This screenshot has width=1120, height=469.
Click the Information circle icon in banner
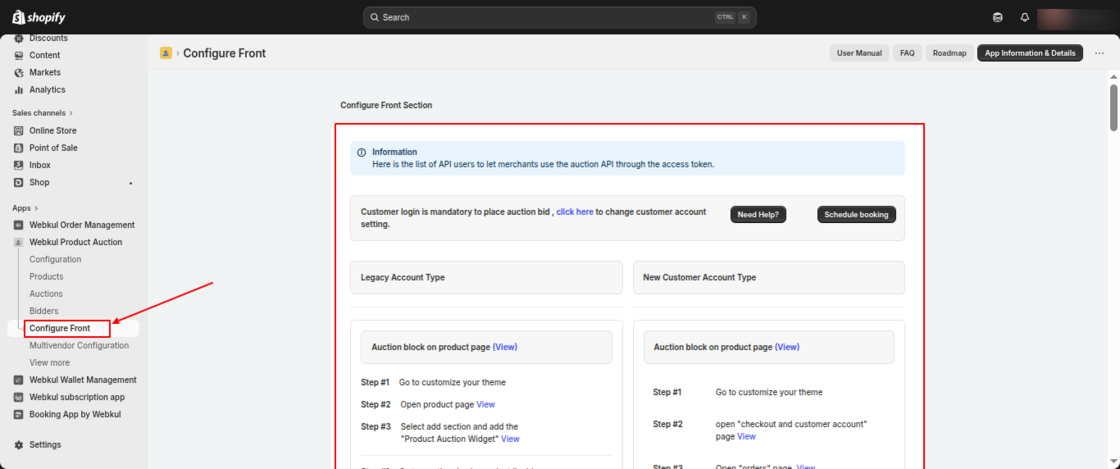tap(361, 152)
